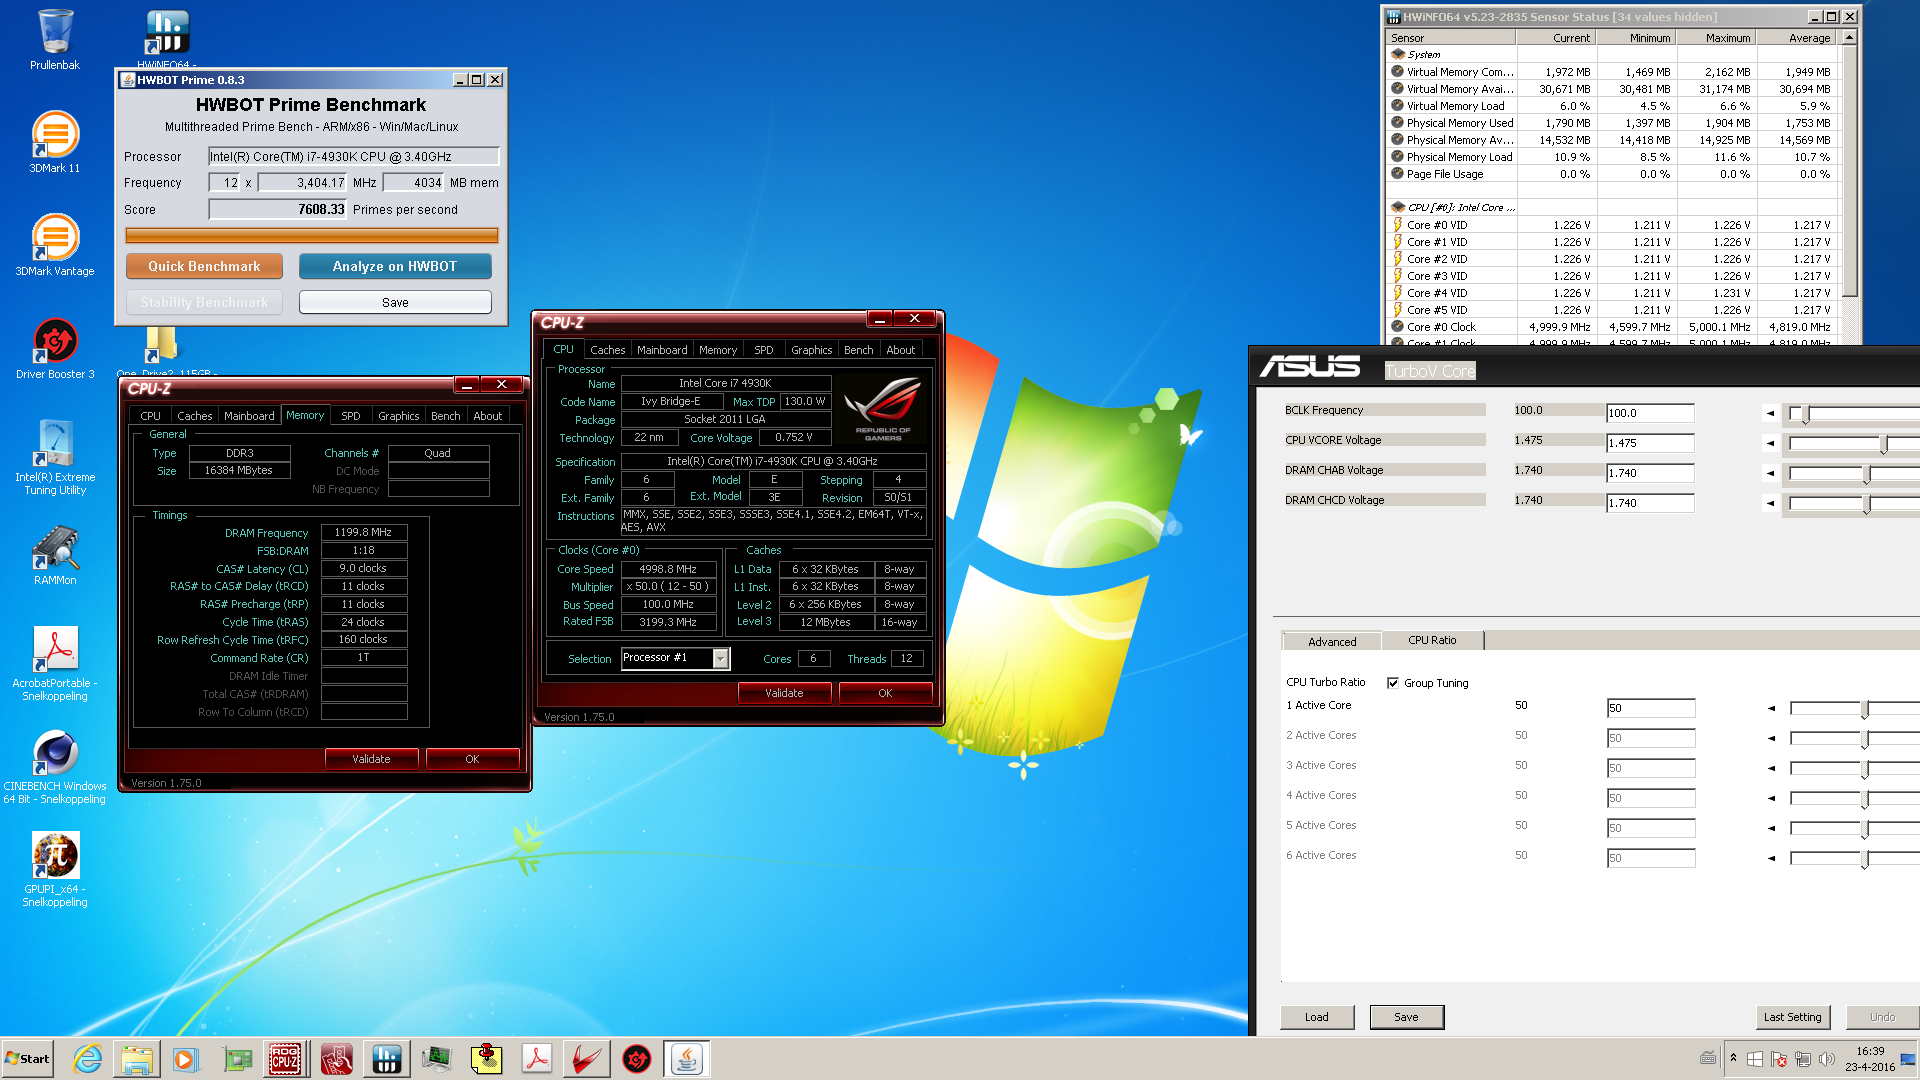
Task: Click Analyze on HWBOT button
Action: [395, 266]
